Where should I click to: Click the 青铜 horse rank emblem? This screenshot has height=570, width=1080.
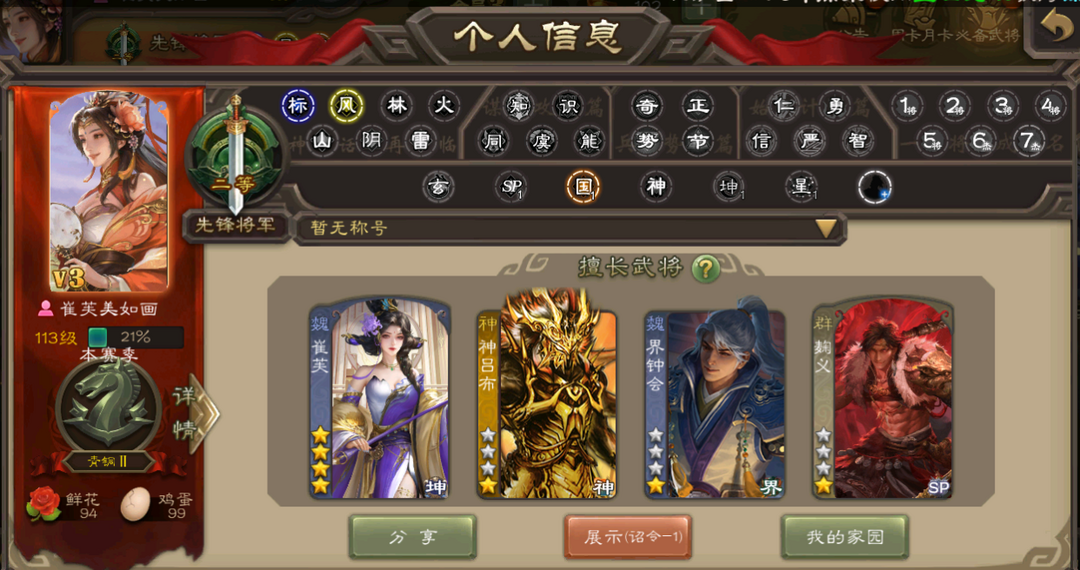pyautogui.click(x=108, y=411)
